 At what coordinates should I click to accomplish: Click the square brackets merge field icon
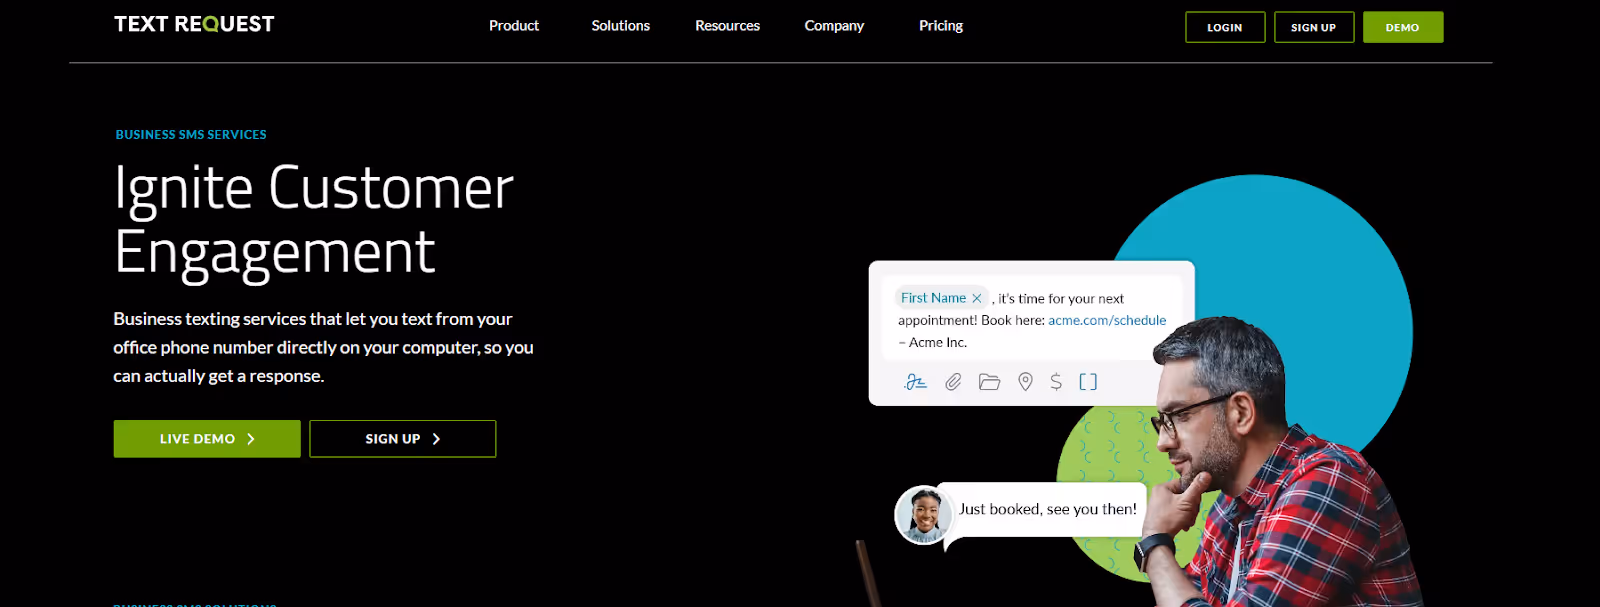tap(1088, 382)
